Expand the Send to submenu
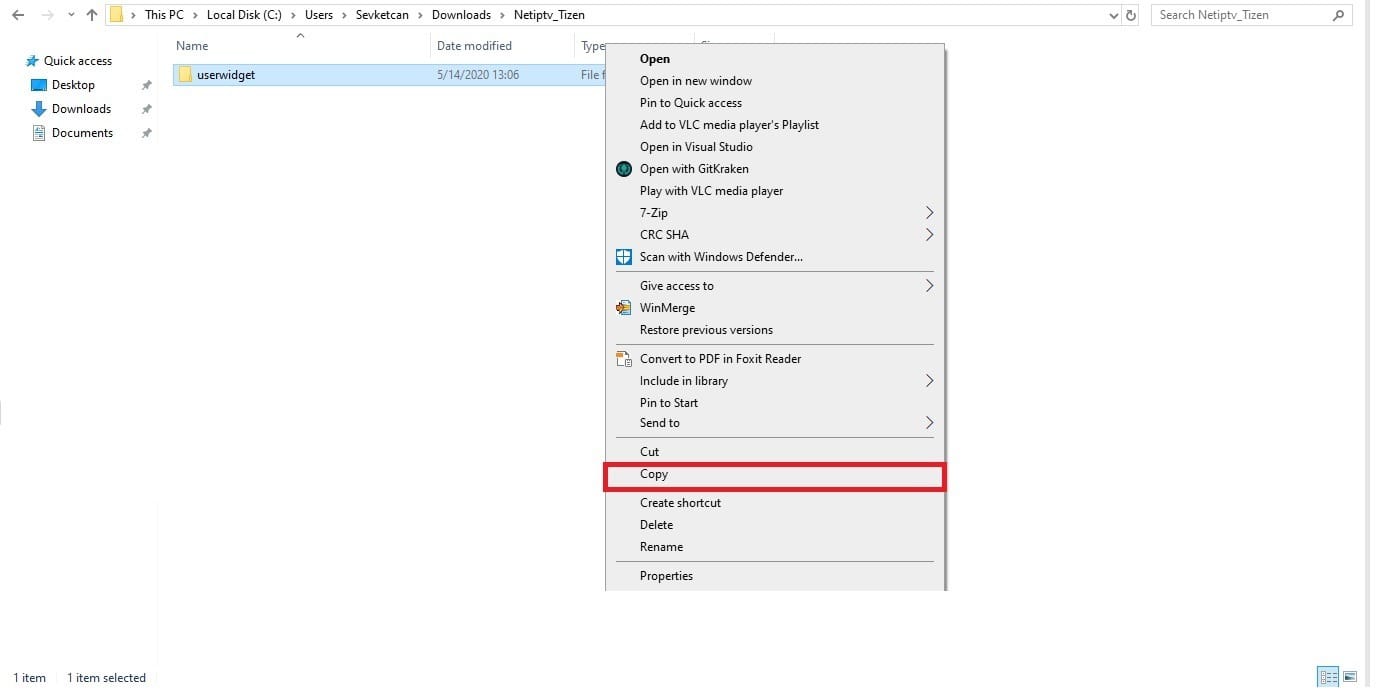Viewport: 1379px width, 692px height. coord(929,423)
